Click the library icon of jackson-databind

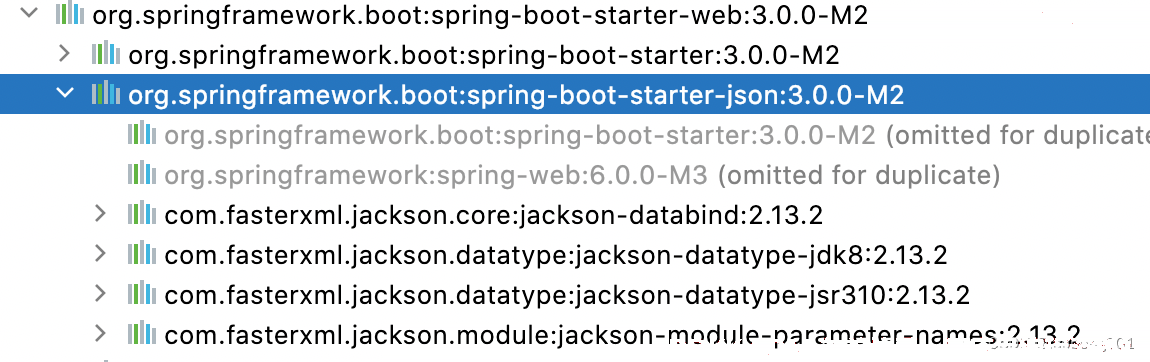click(142, 214)
